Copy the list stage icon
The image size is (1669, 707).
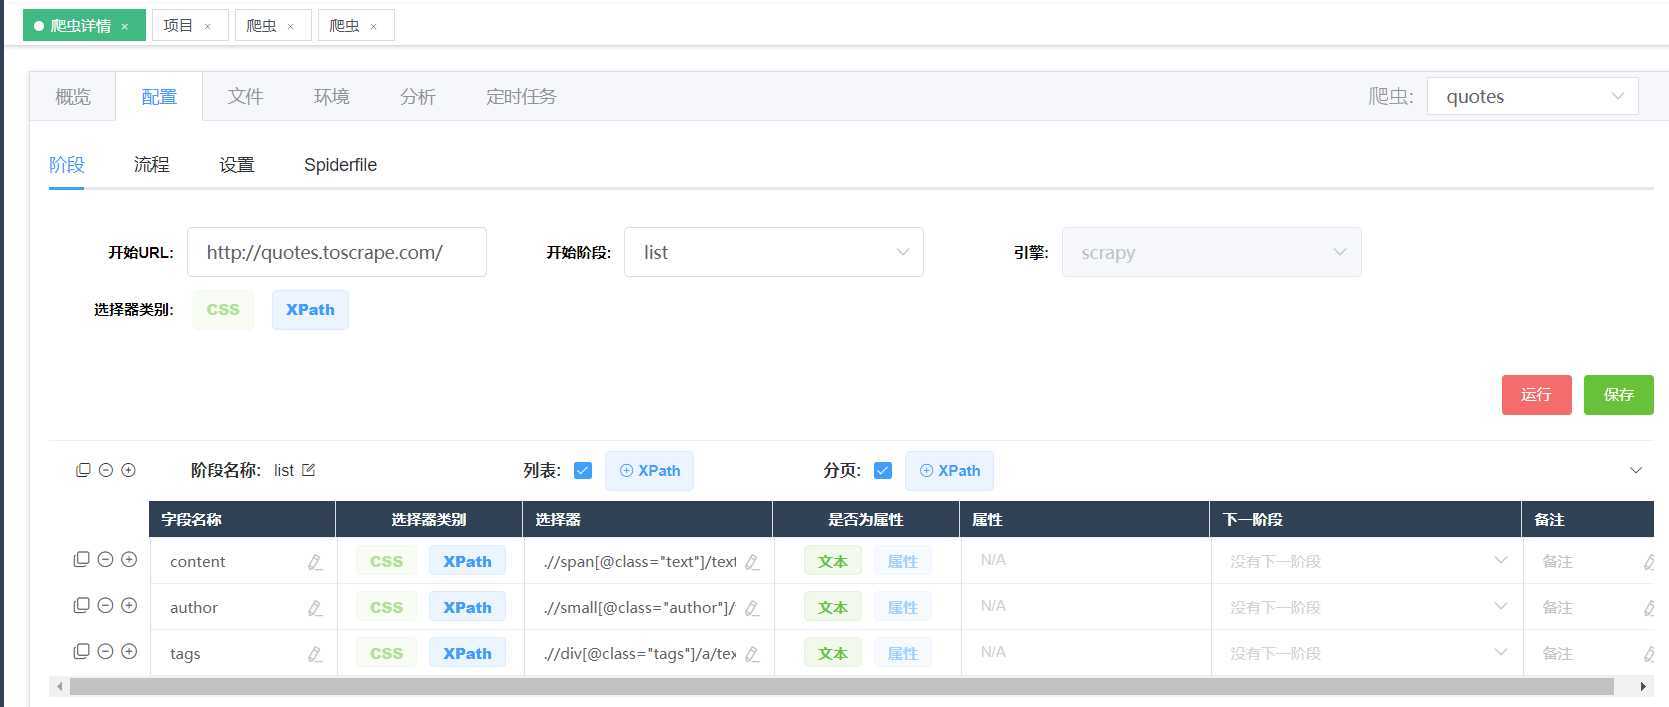click(x=83, y=470)
